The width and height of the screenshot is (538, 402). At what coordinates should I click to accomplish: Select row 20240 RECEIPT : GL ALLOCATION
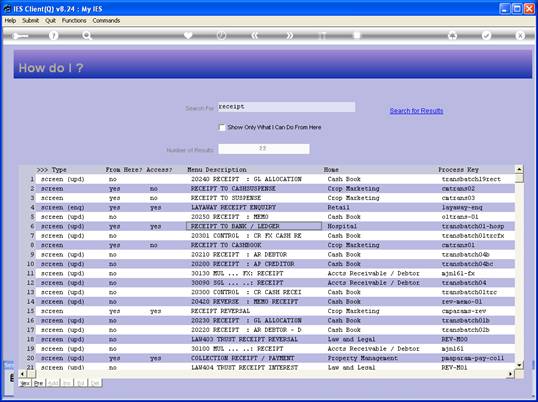click(x=275, y=179)
